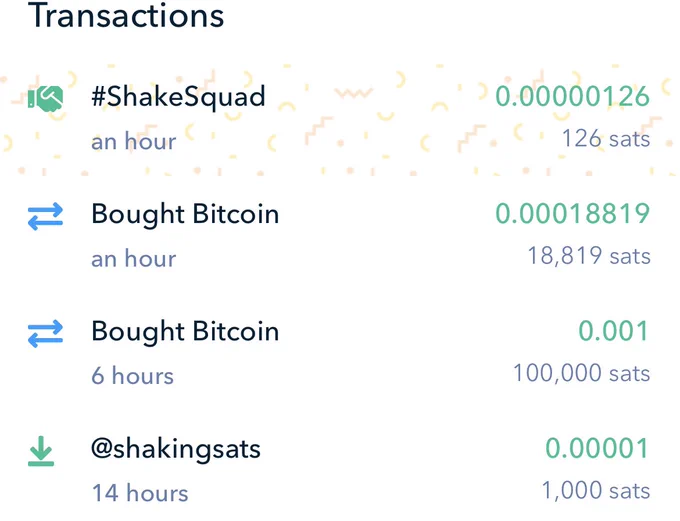
Task: Tap the green download arrow icon
Action: (41, 451)
